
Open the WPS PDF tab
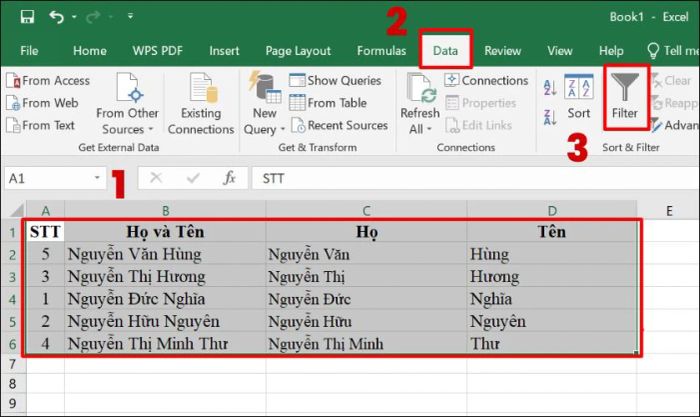[x=158, y=50]
